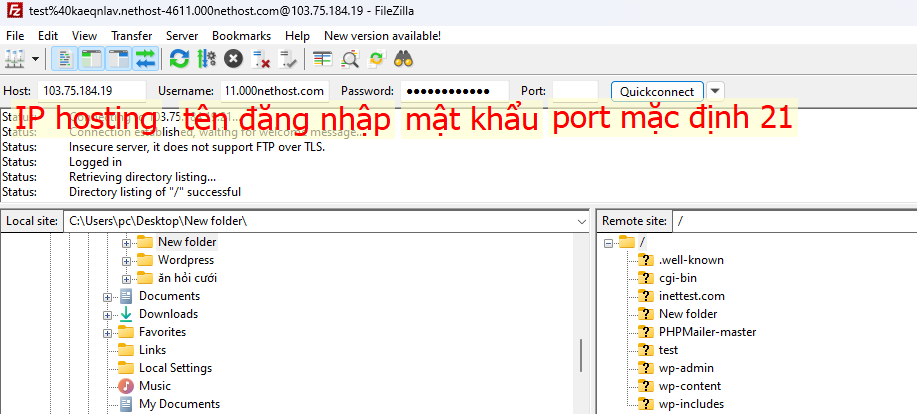Toggle transfer queue display

[x=145, y=59]
